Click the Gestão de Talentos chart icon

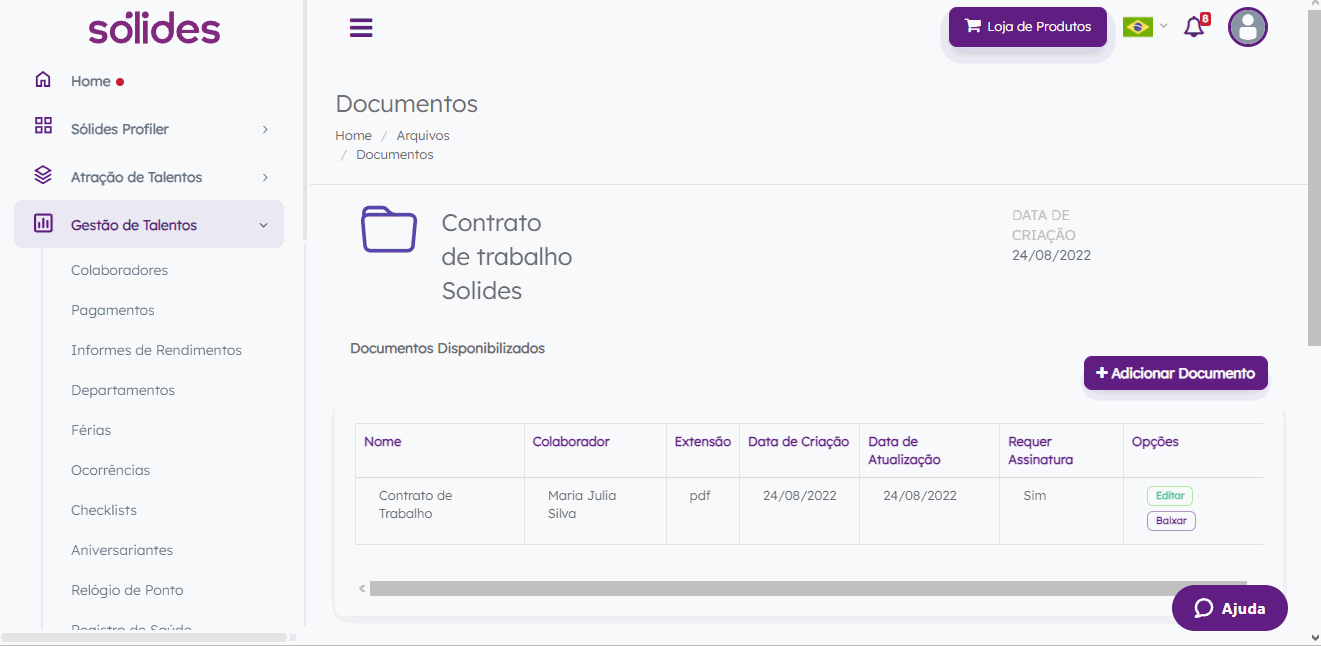[x=43, y=223]
